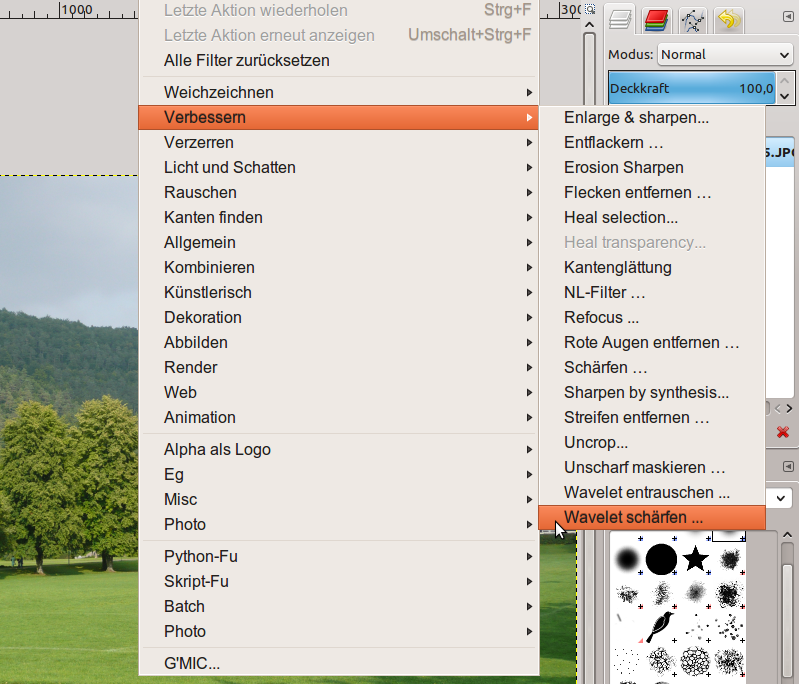
Task: Choose Entflackern ... filter
Action: point(652,143)
